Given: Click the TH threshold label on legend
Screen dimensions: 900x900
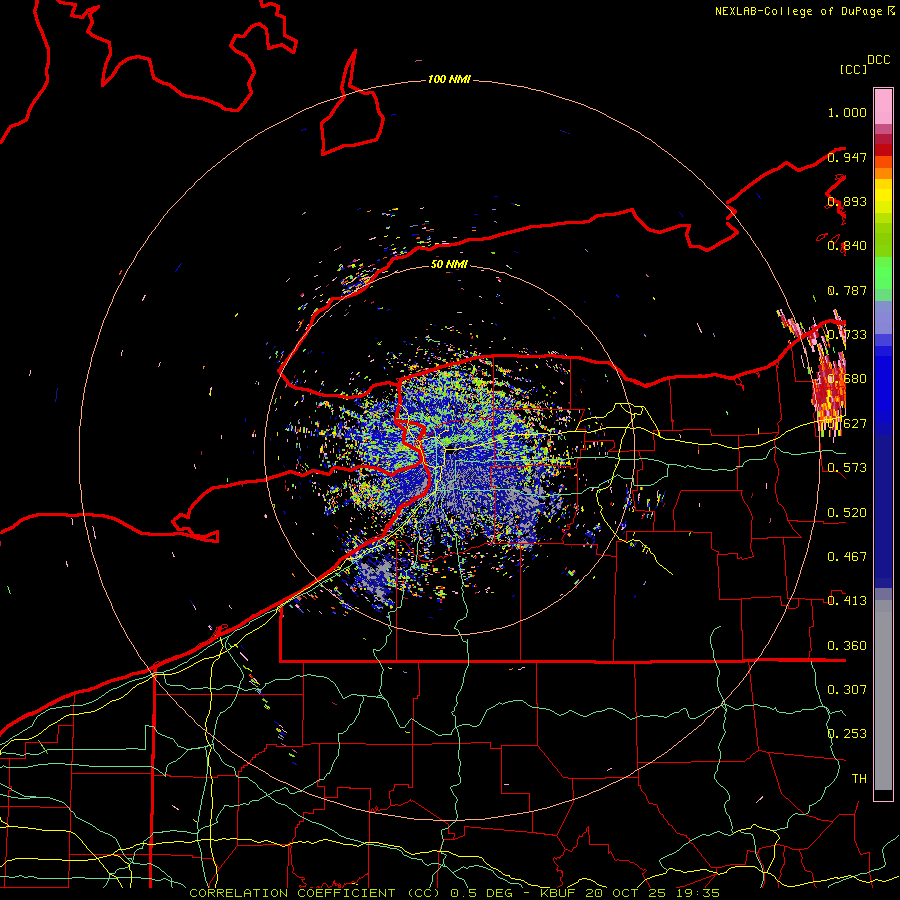Looking at the screenshot, I should coord(859,779).
